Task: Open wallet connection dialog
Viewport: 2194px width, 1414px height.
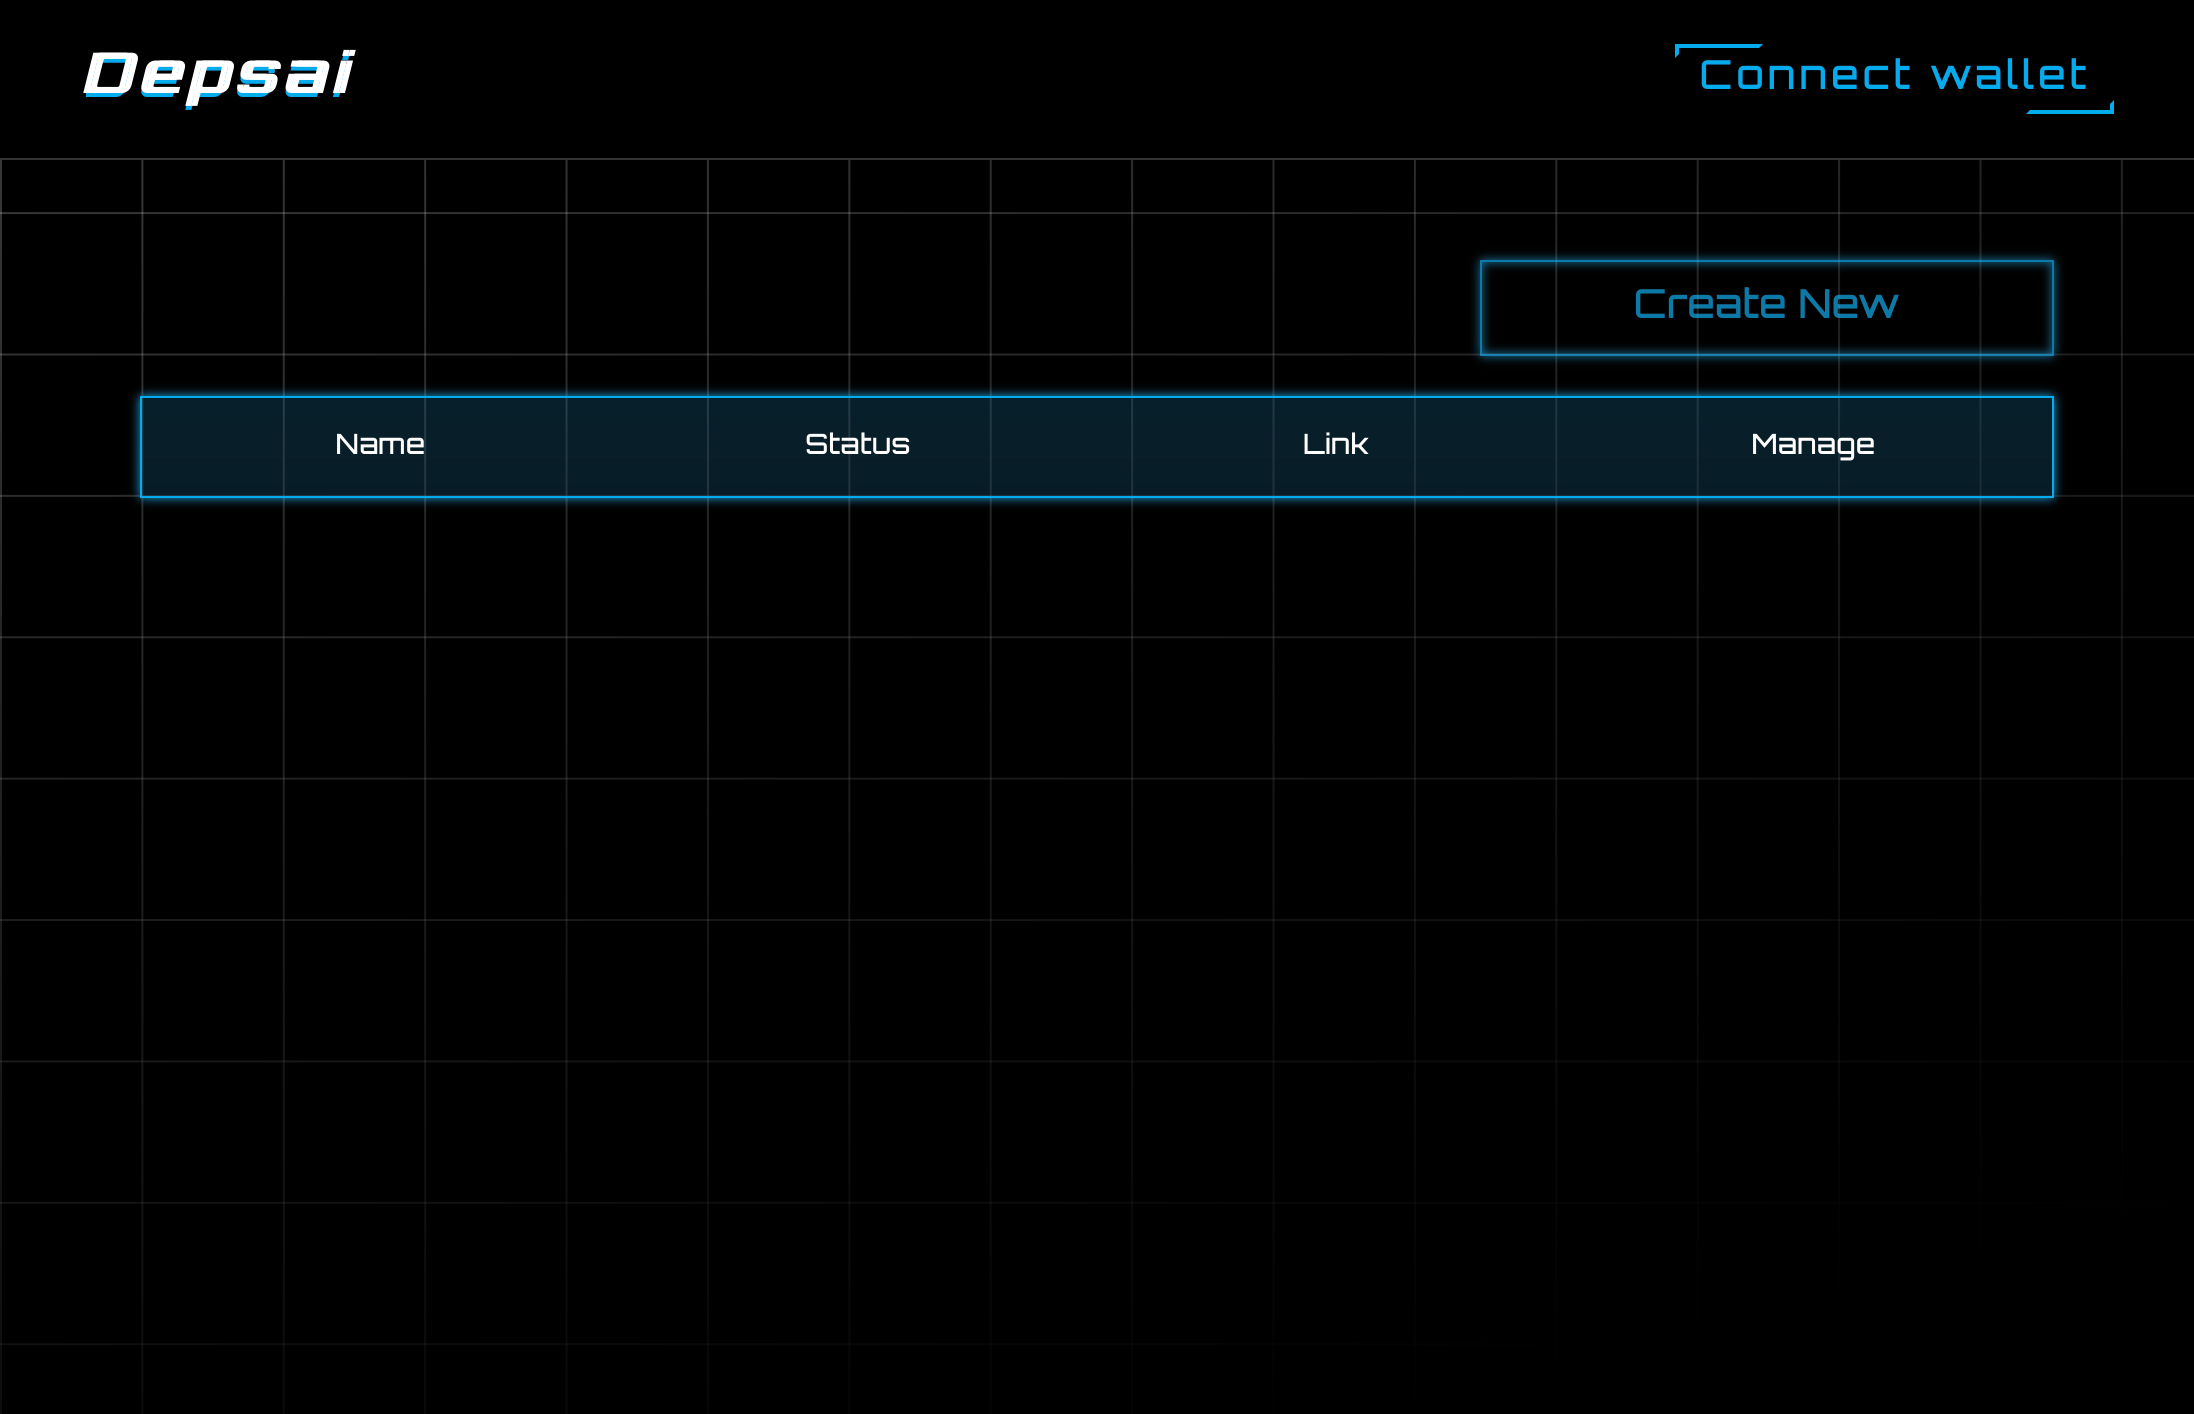Action: [x=1893, y=76]
